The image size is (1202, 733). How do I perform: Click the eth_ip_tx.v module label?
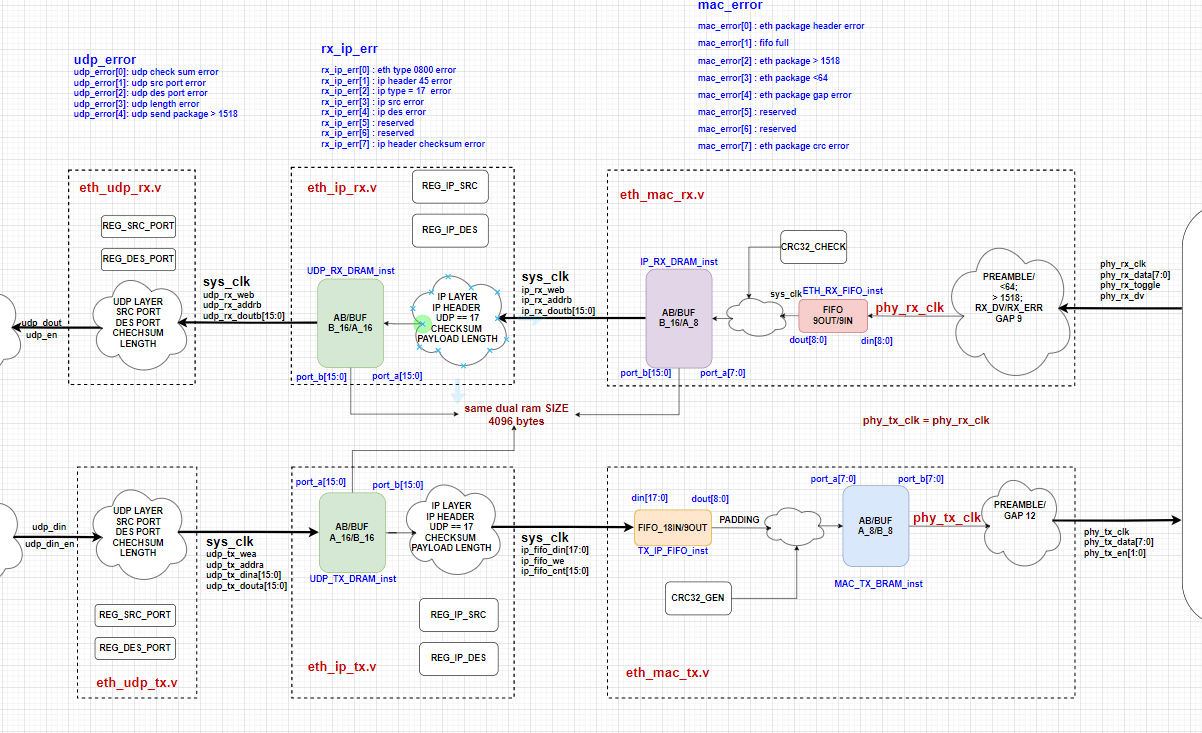pos(342,667)
